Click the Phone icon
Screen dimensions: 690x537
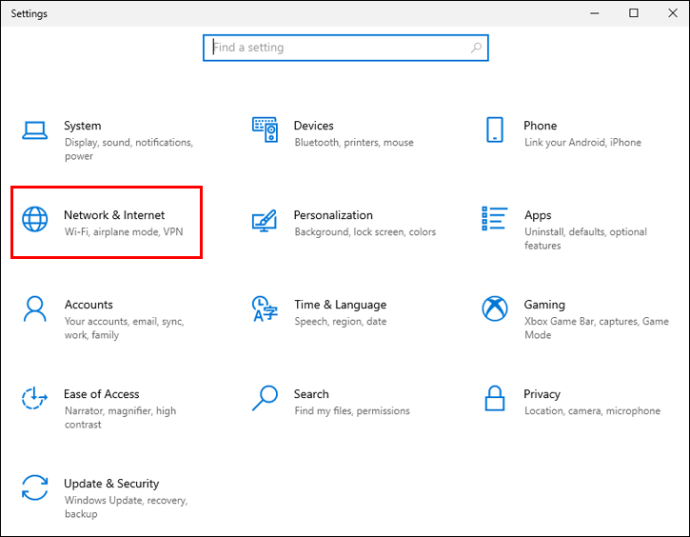click(x=495, y=130)
